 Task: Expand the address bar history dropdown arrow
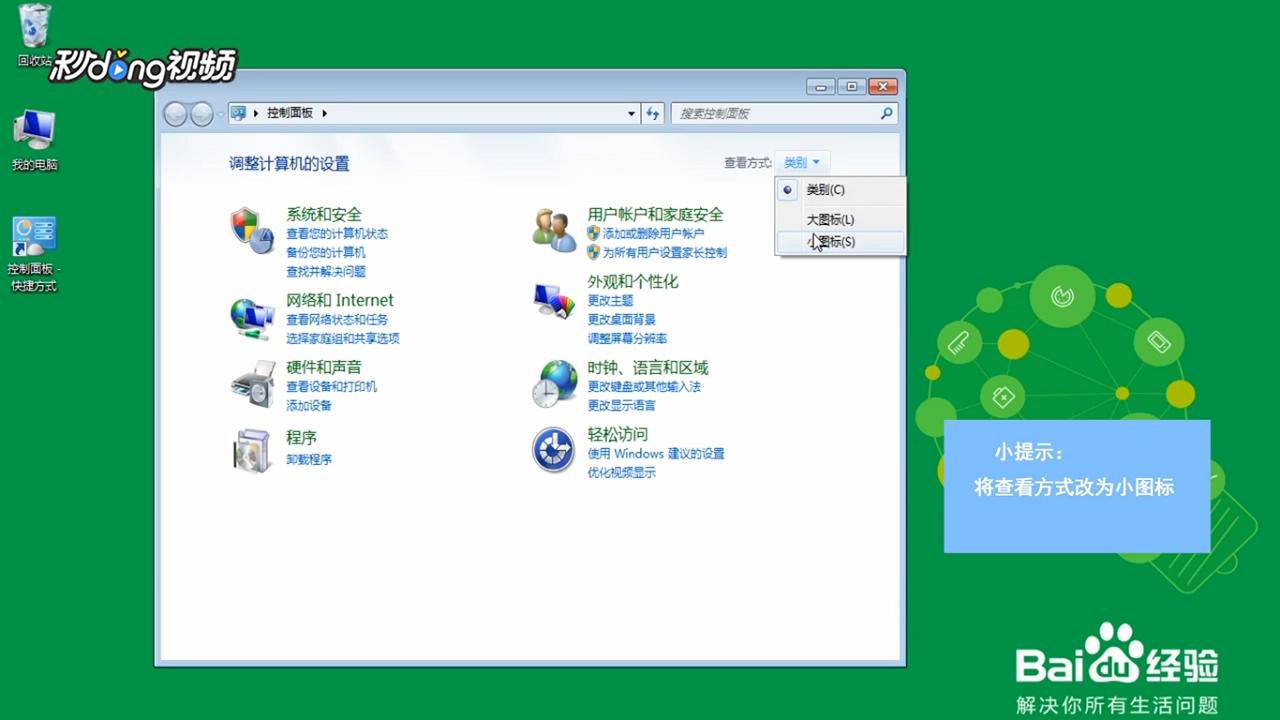pyautogui.click(x=631, y=114)
